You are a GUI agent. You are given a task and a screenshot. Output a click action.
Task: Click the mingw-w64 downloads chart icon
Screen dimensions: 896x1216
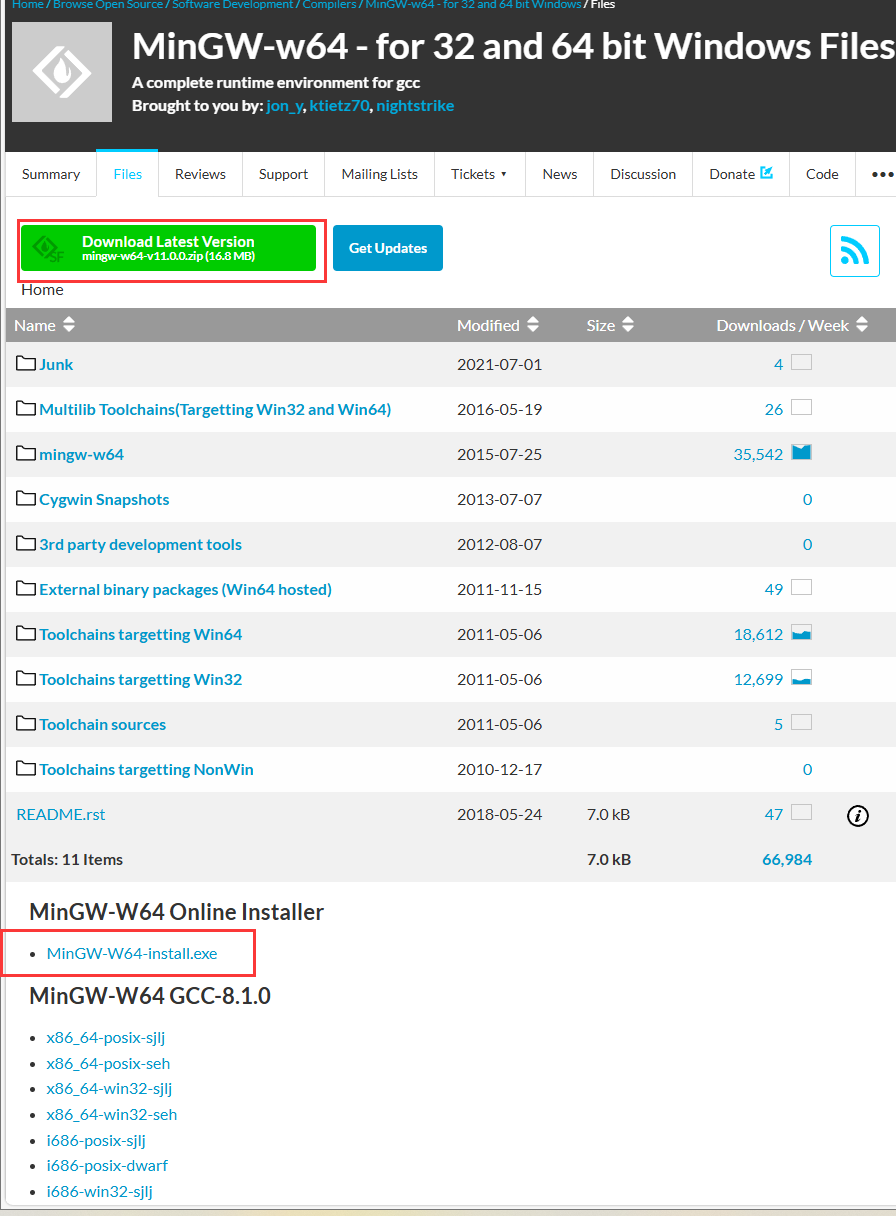[801, 453]
